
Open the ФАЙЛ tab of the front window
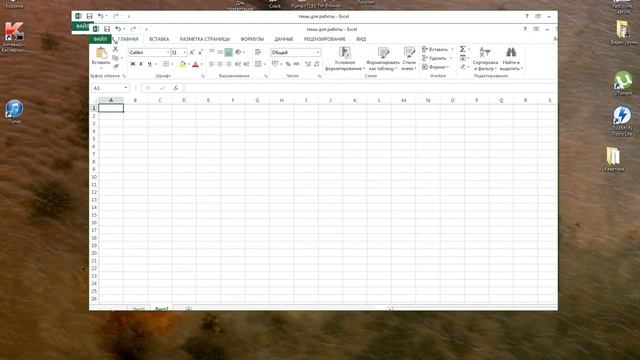pyautogui.click(x=100, y=39)
